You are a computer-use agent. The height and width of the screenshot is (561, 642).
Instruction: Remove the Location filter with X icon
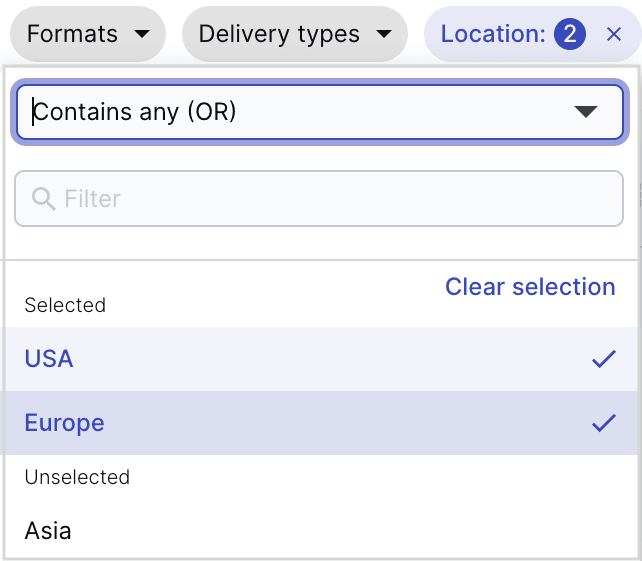pos(613,34)
